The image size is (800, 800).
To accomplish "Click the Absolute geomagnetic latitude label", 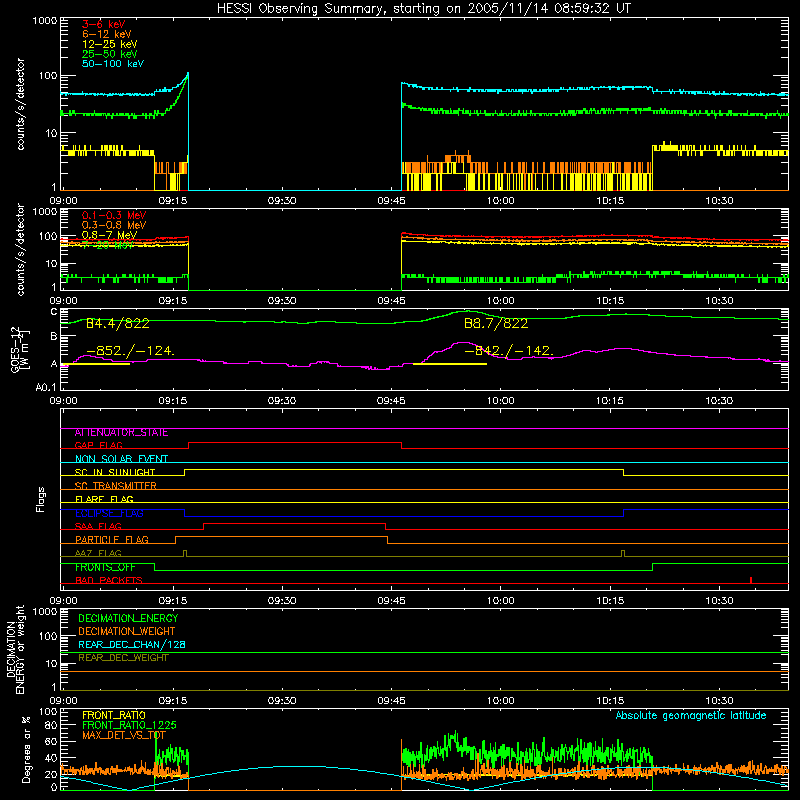I will pos(691,716).
